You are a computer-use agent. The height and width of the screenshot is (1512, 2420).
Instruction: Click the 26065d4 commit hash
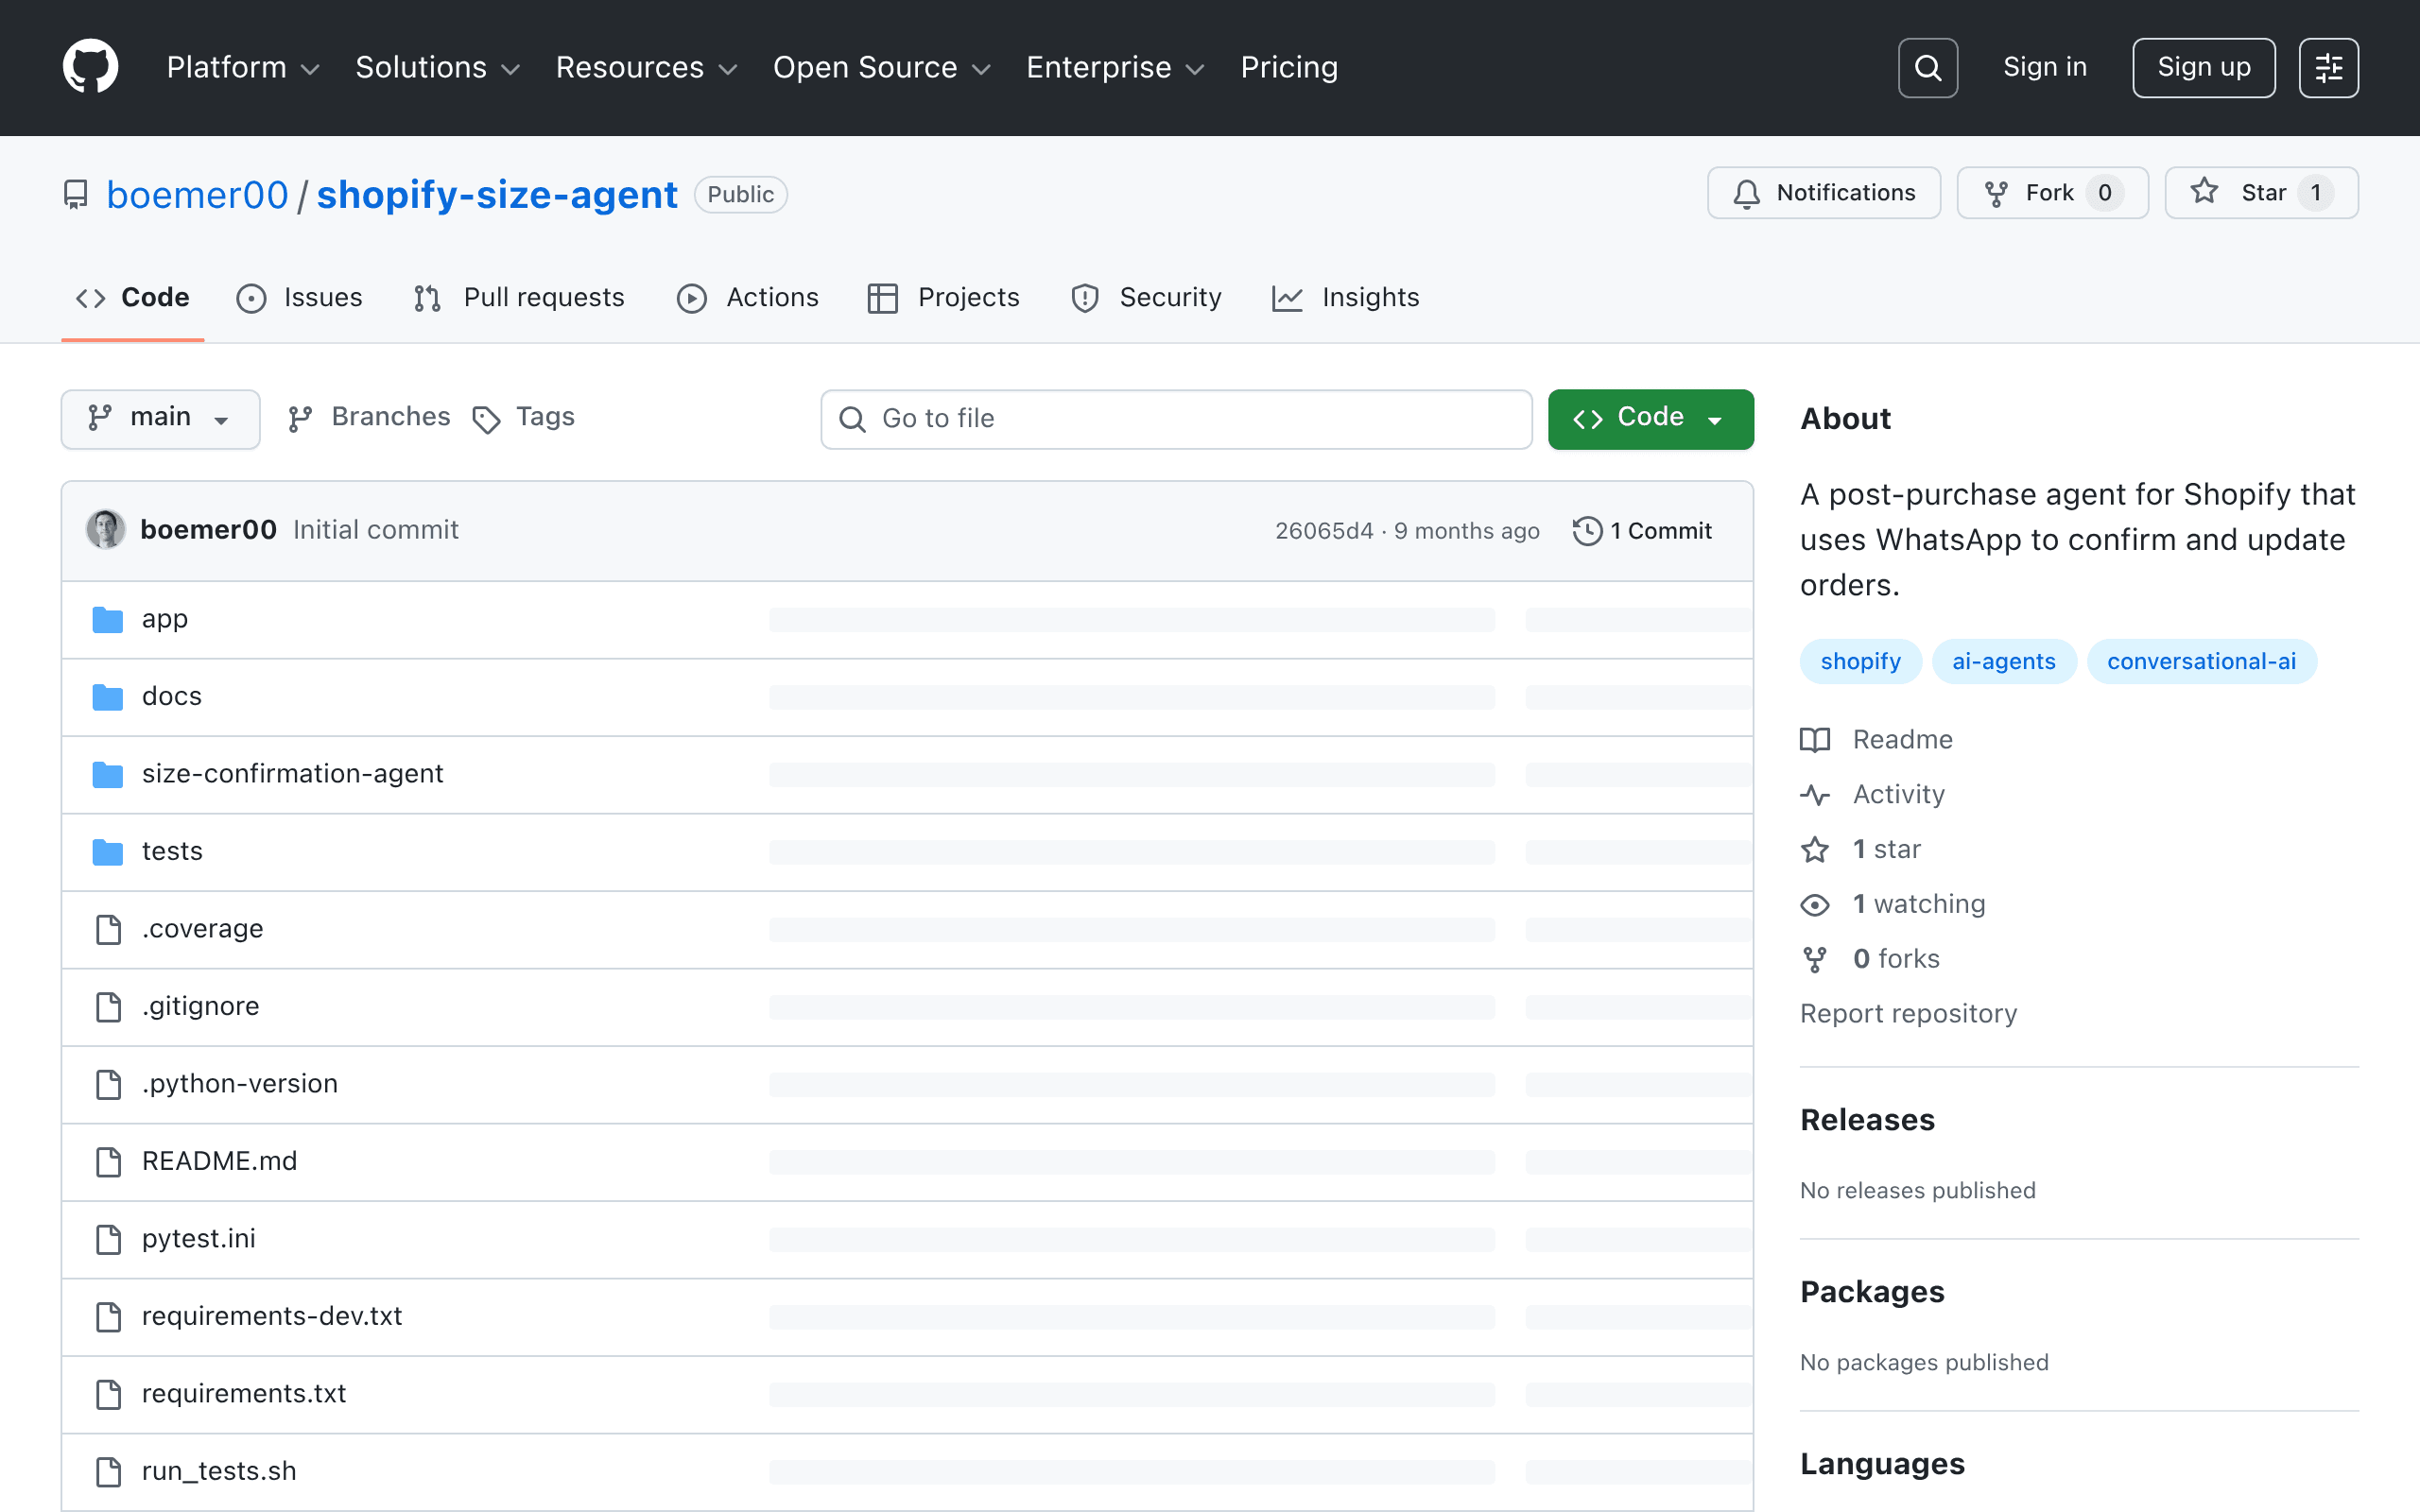pos(1323,531)
